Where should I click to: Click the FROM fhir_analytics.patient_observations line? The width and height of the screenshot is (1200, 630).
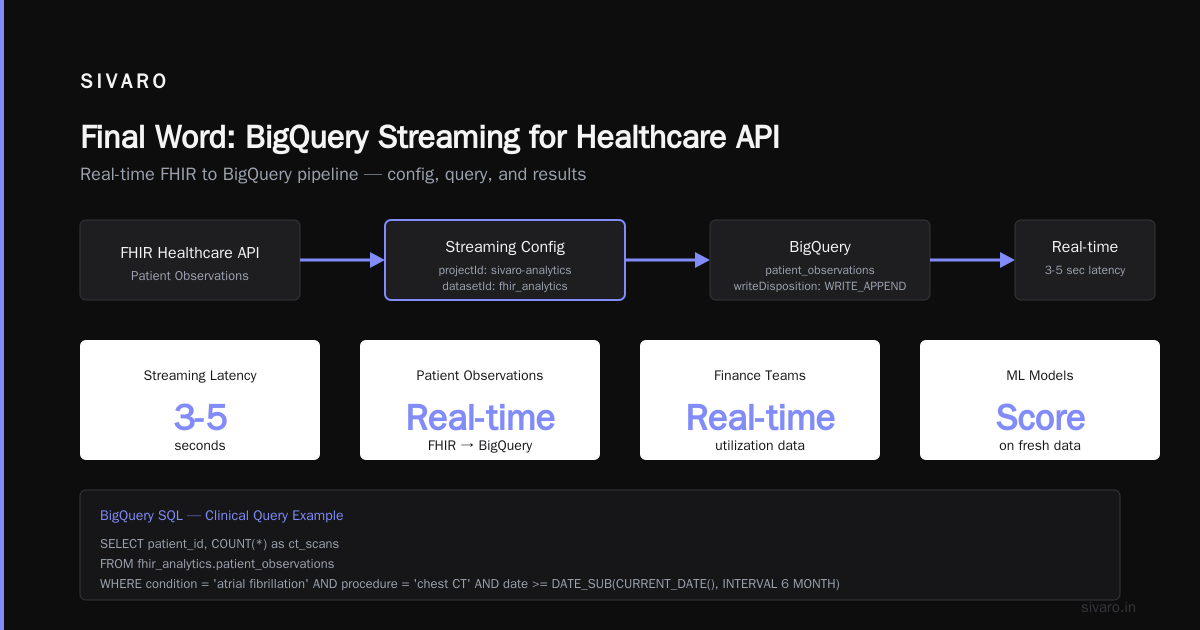click(x=217, y=564)
